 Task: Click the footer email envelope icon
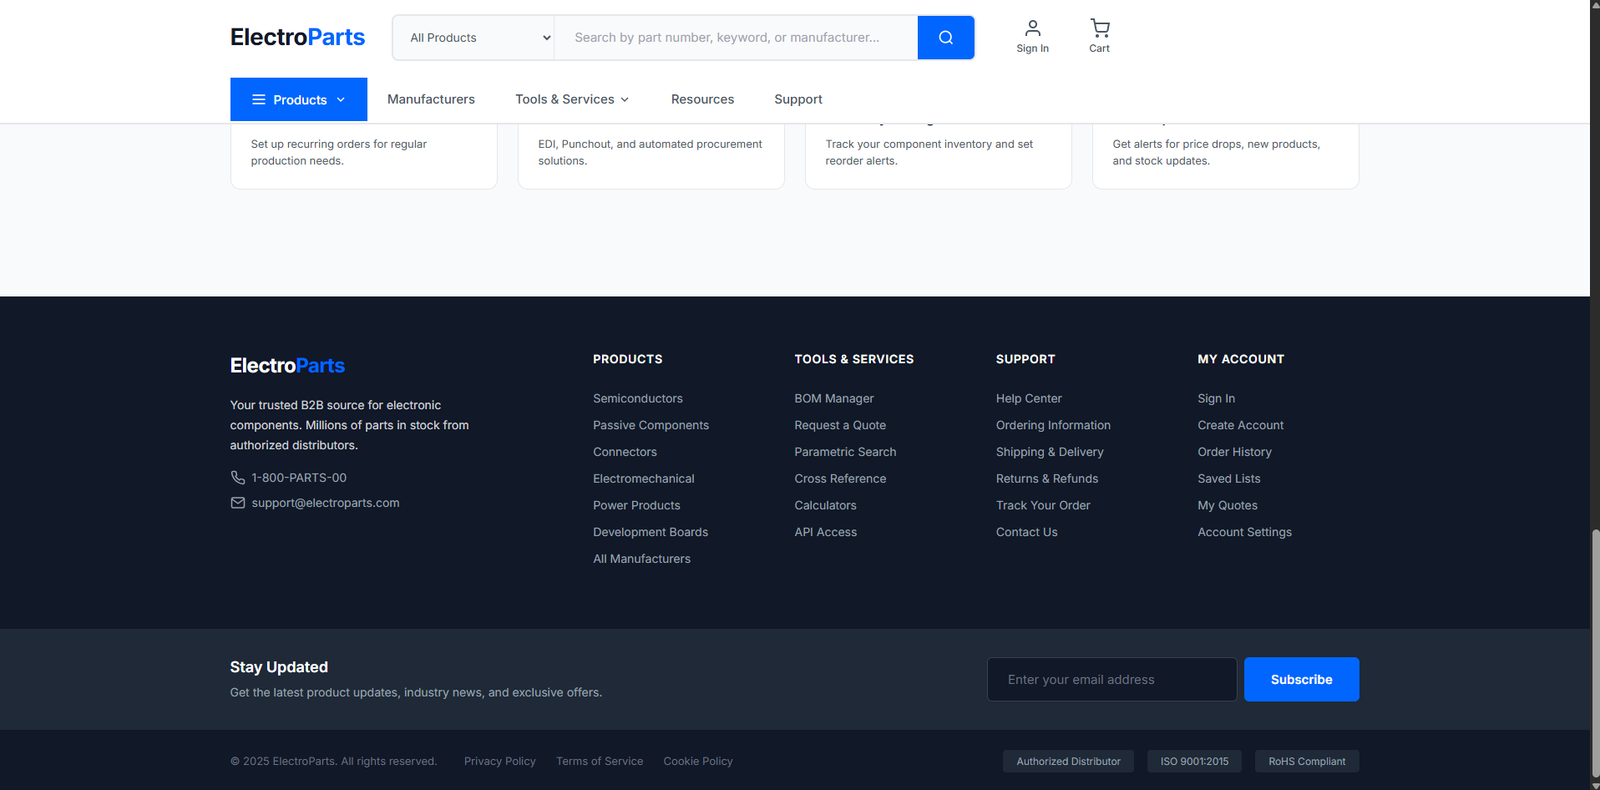(238, 503)
